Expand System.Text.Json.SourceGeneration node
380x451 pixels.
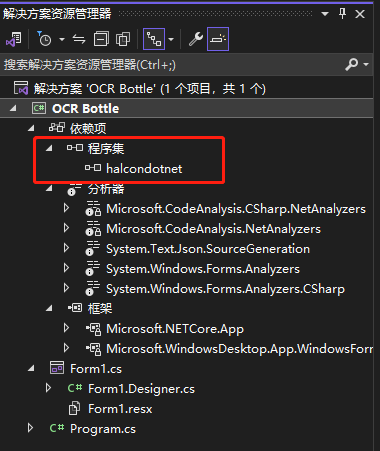click(x=66, y=248)
